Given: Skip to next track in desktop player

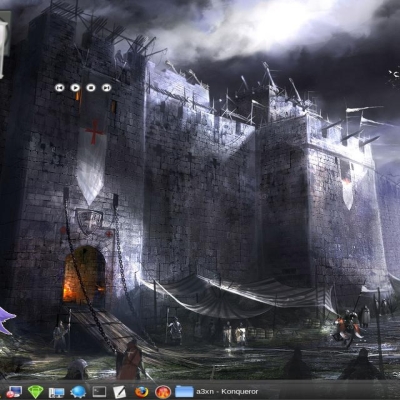Looking at the screenshot, I should click(x=106, y=88).
